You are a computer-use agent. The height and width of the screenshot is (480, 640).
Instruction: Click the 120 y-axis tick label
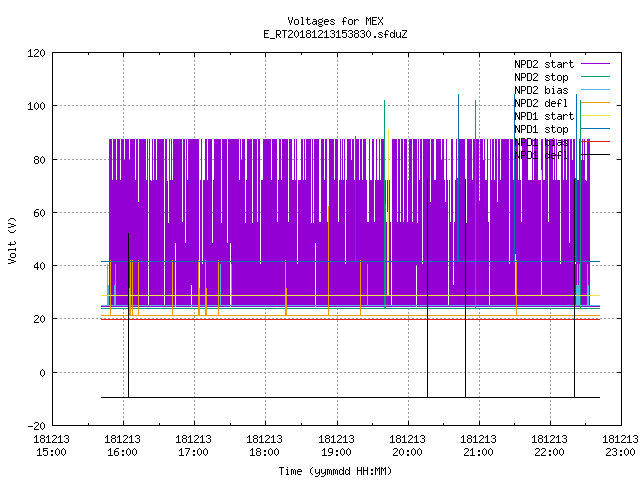[x=36, y=53]
